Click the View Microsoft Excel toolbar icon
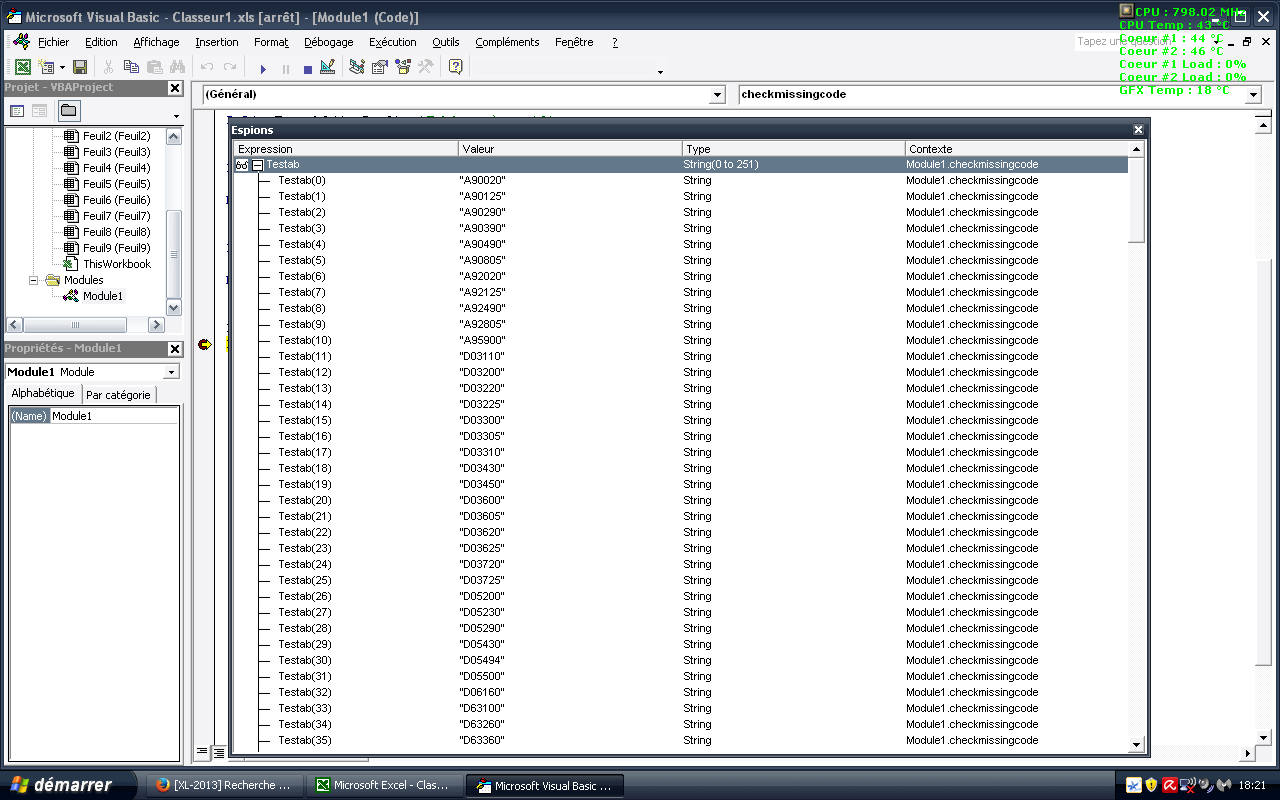Image resolution: width=1280 pixels, height=800 pixels. tap(22, 67)
